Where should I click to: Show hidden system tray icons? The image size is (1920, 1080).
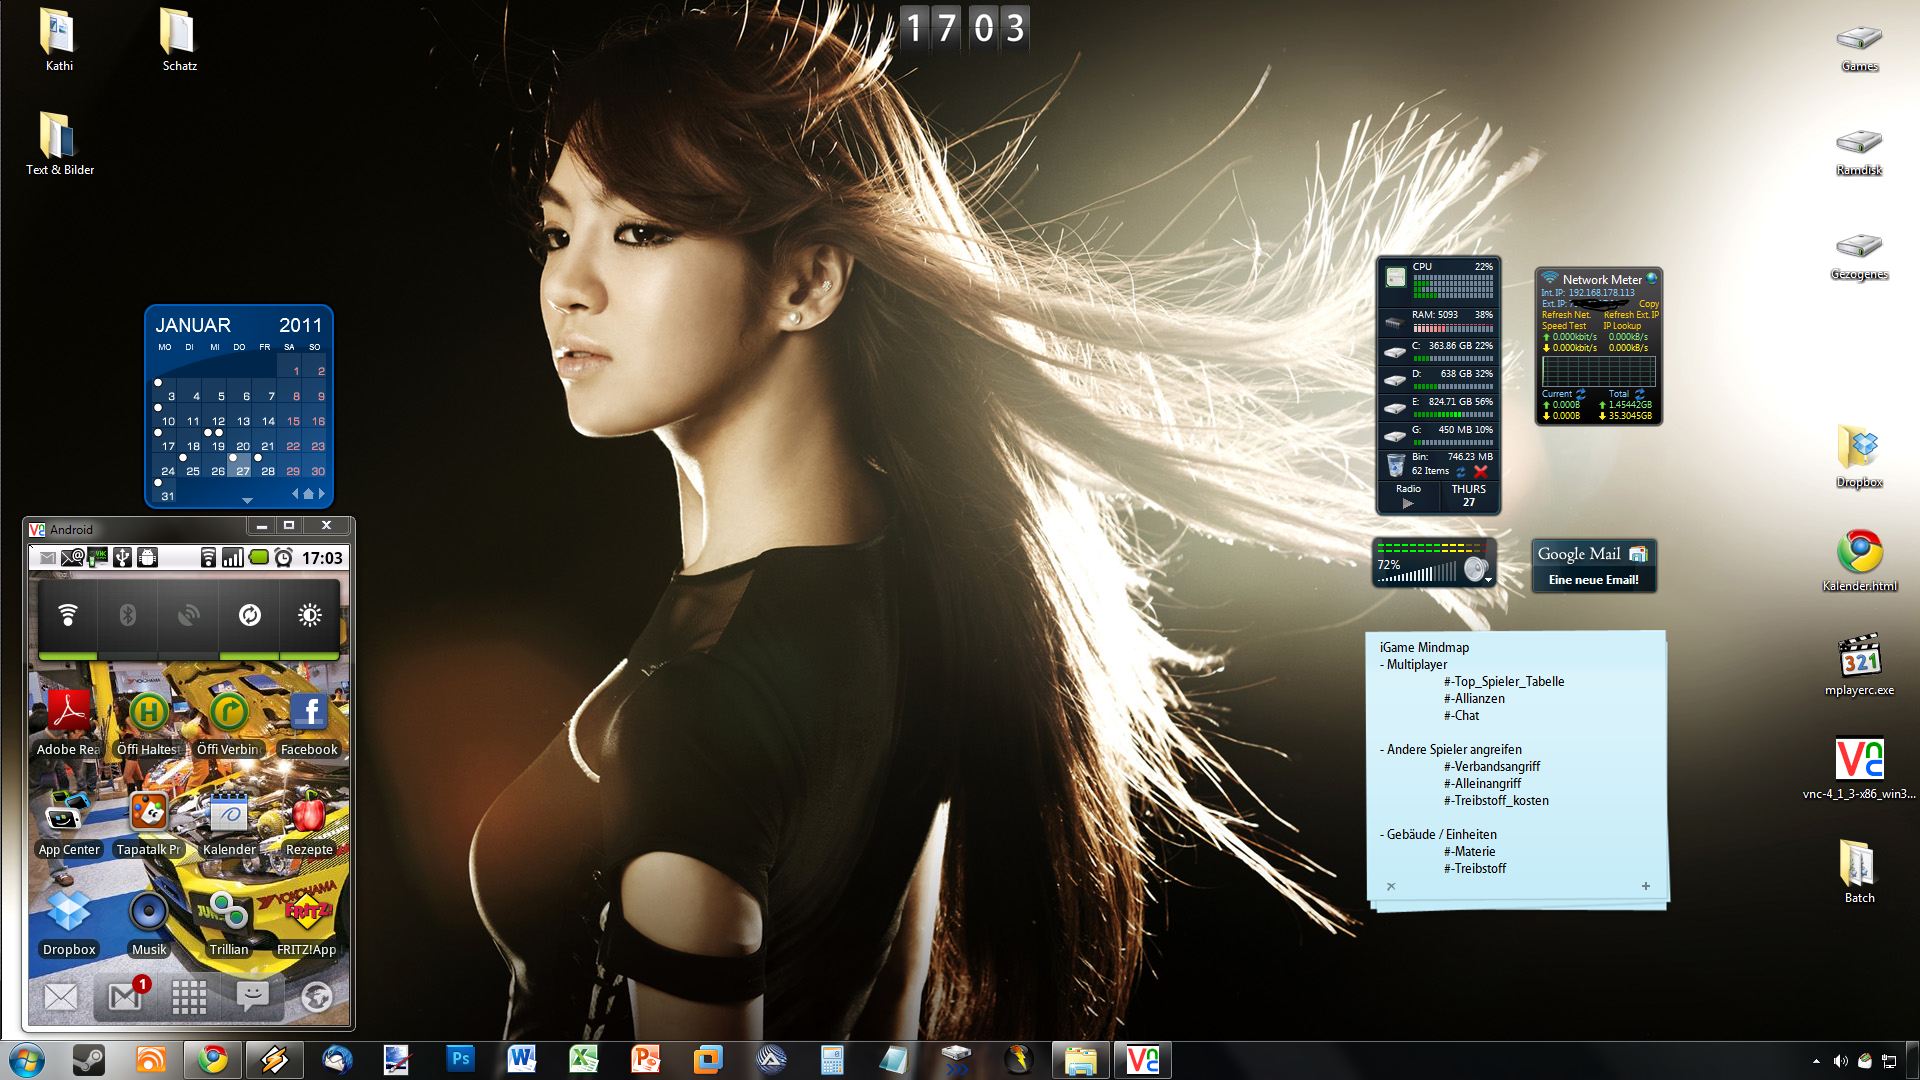pyautogui.click(x=1816, y=1061)
